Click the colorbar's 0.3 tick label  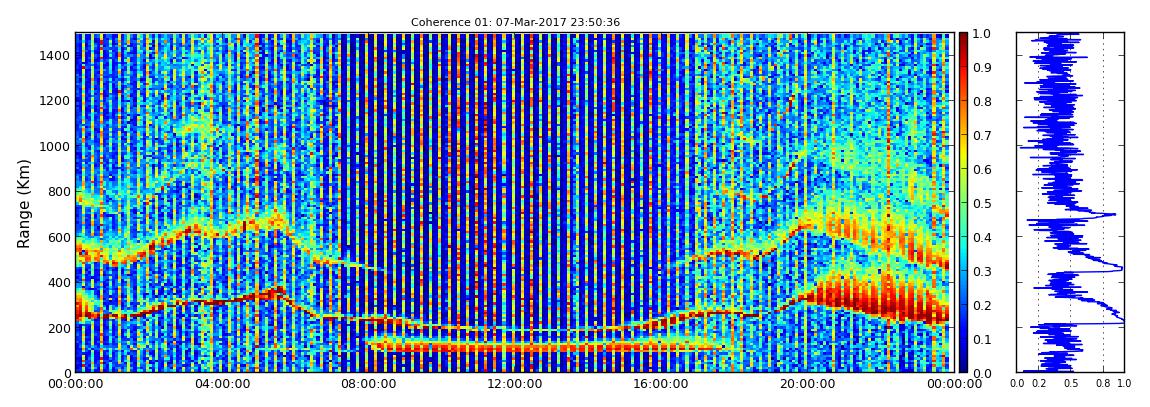pos(982,272)
